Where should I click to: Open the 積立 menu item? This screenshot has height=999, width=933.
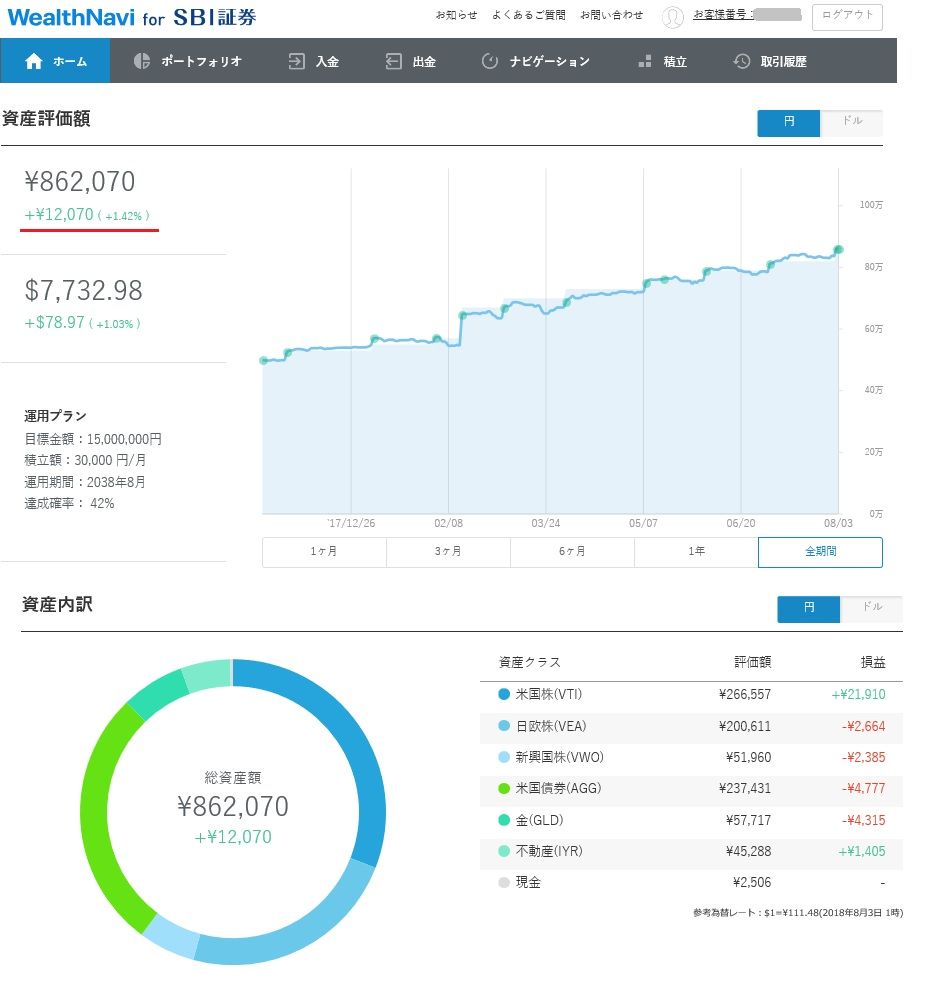pyautogui.click(x=663, y=61)
